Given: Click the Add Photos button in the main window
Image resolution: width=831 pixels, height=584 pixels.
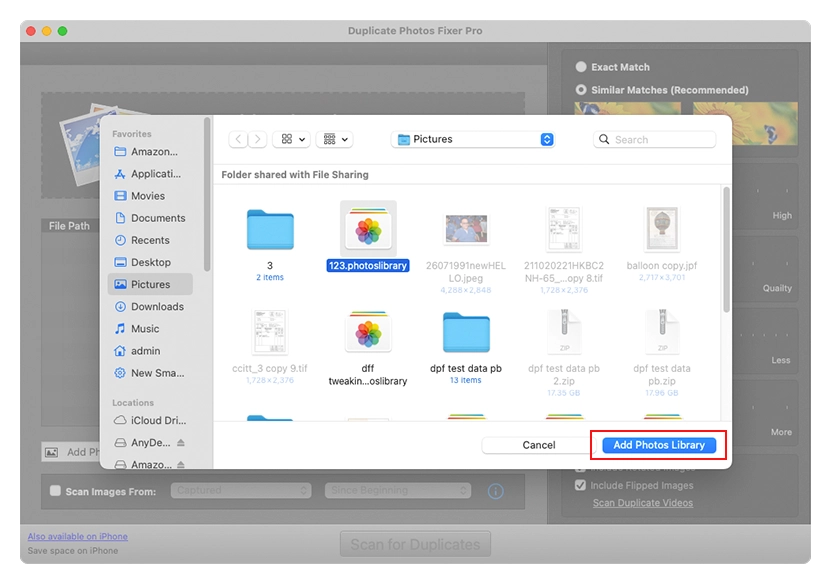Looking at the screenshot, I should click(71, 452).
